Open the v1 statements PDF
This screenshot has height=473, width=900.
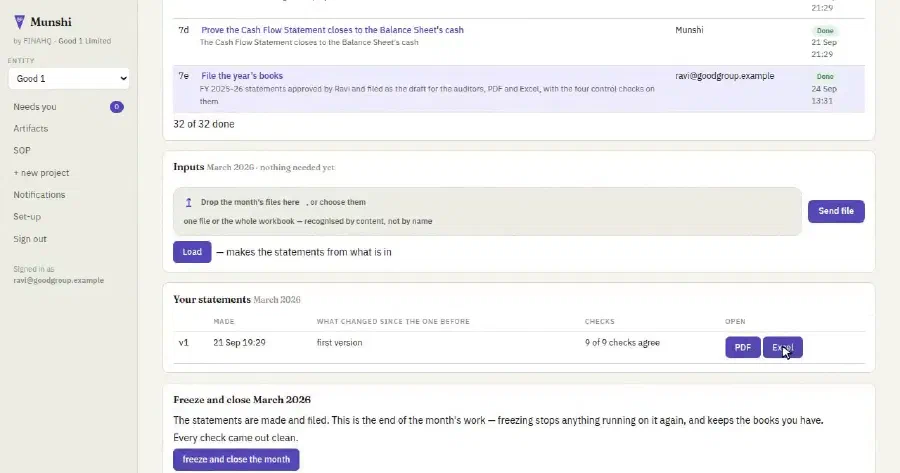(743, 347)
